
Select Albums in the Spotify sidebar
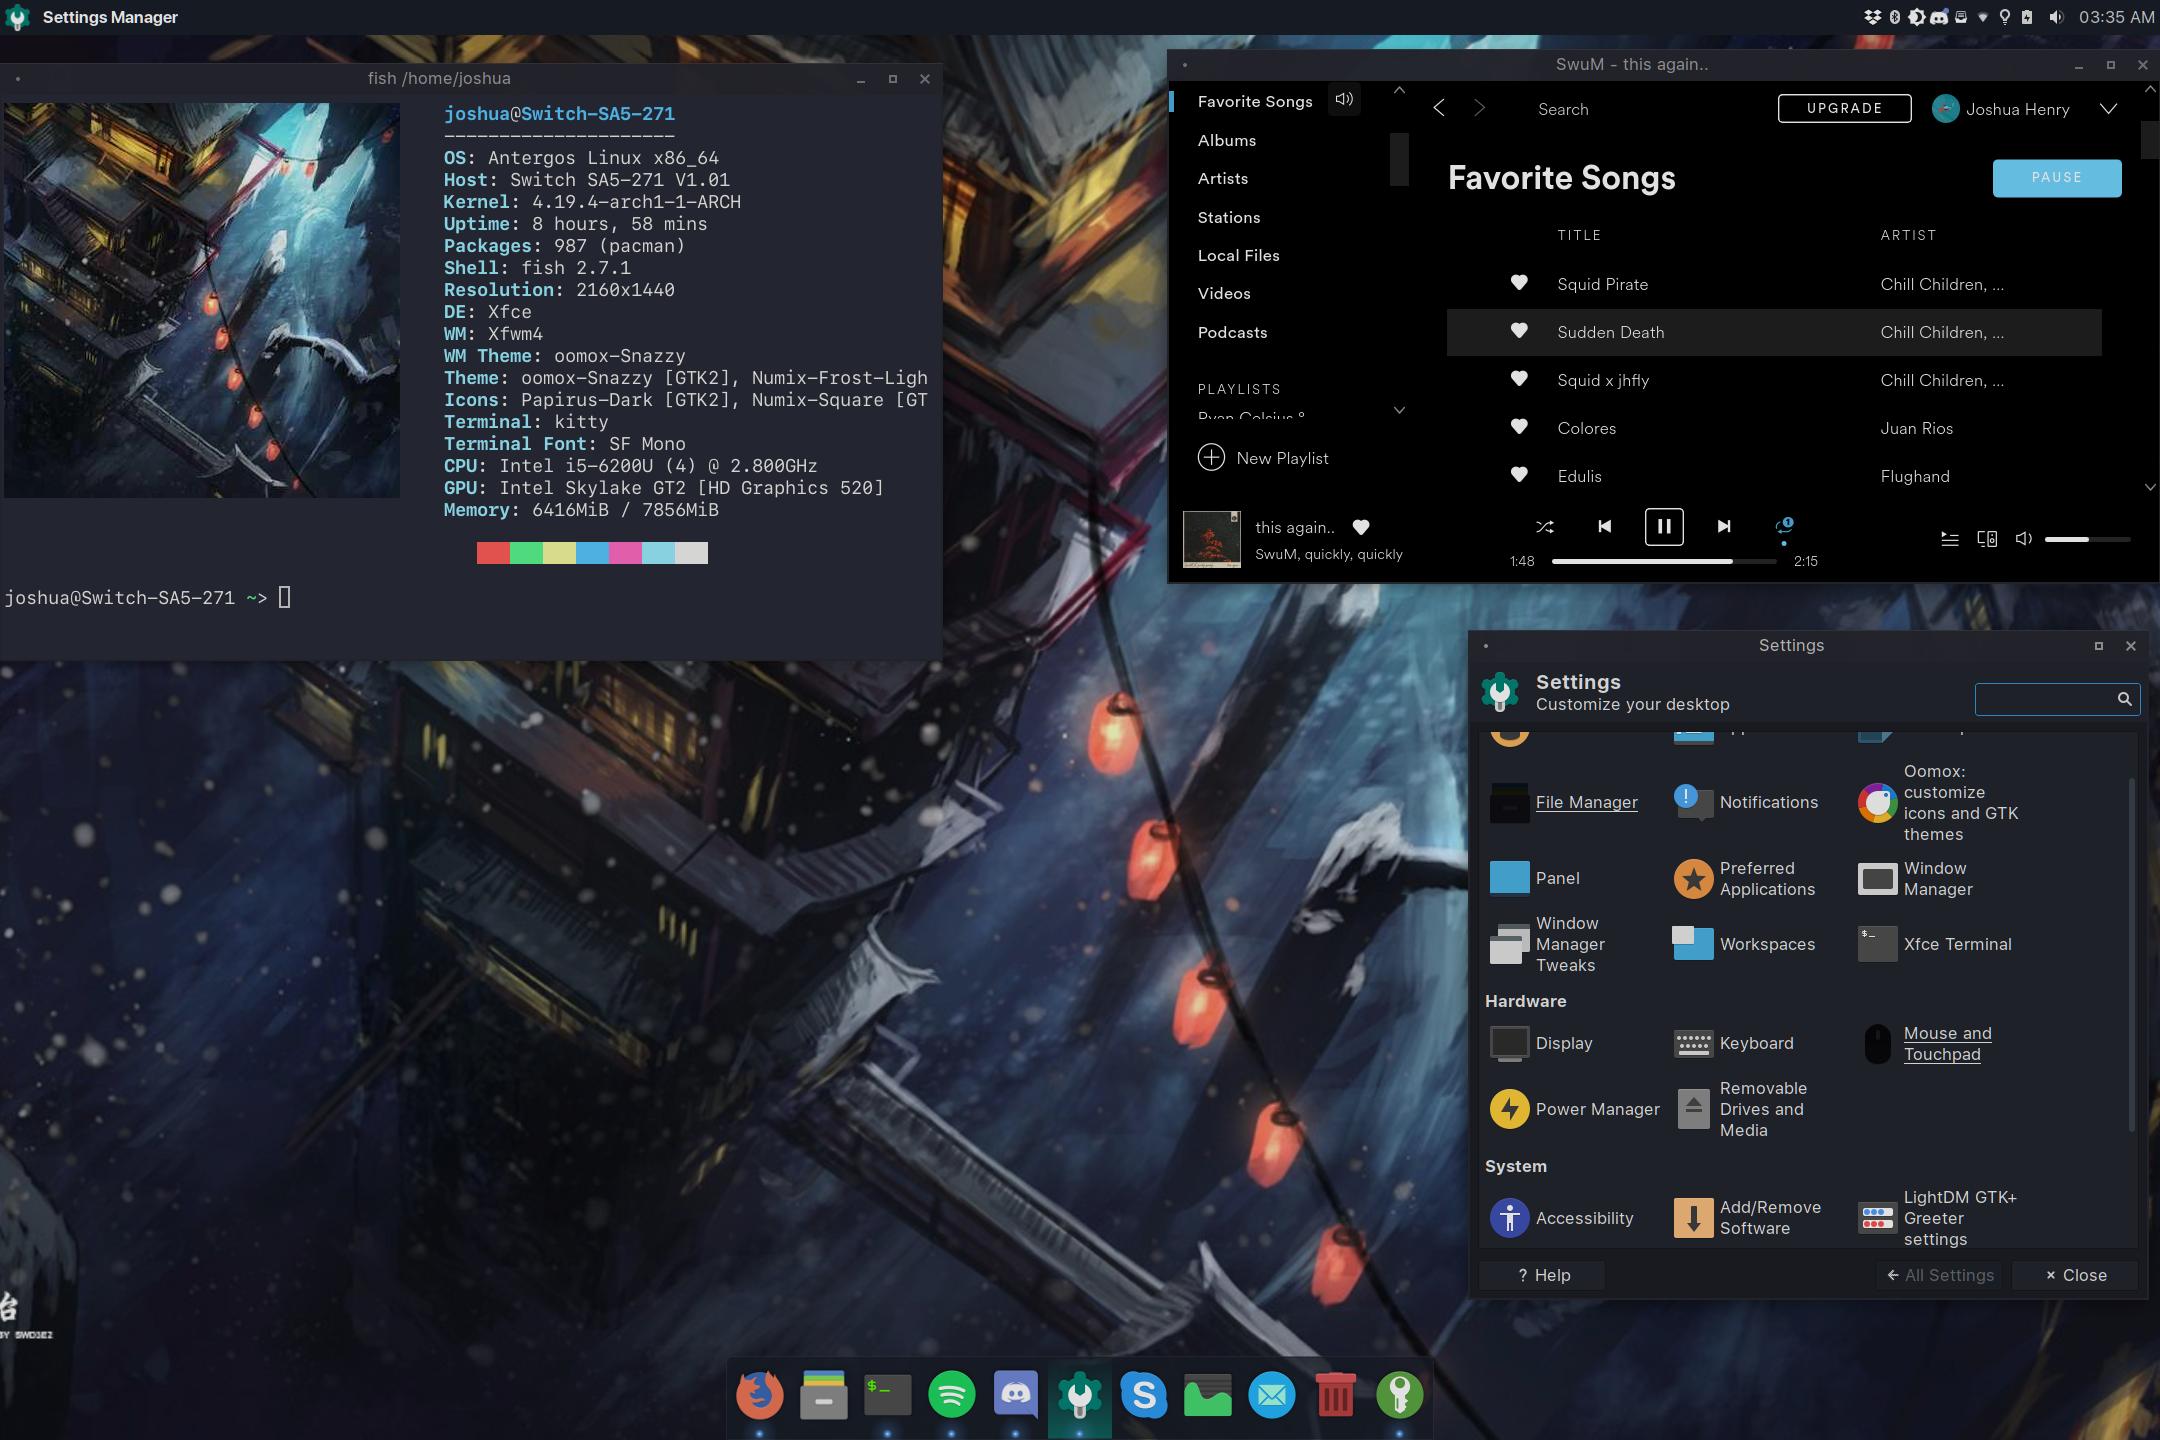1226,140
